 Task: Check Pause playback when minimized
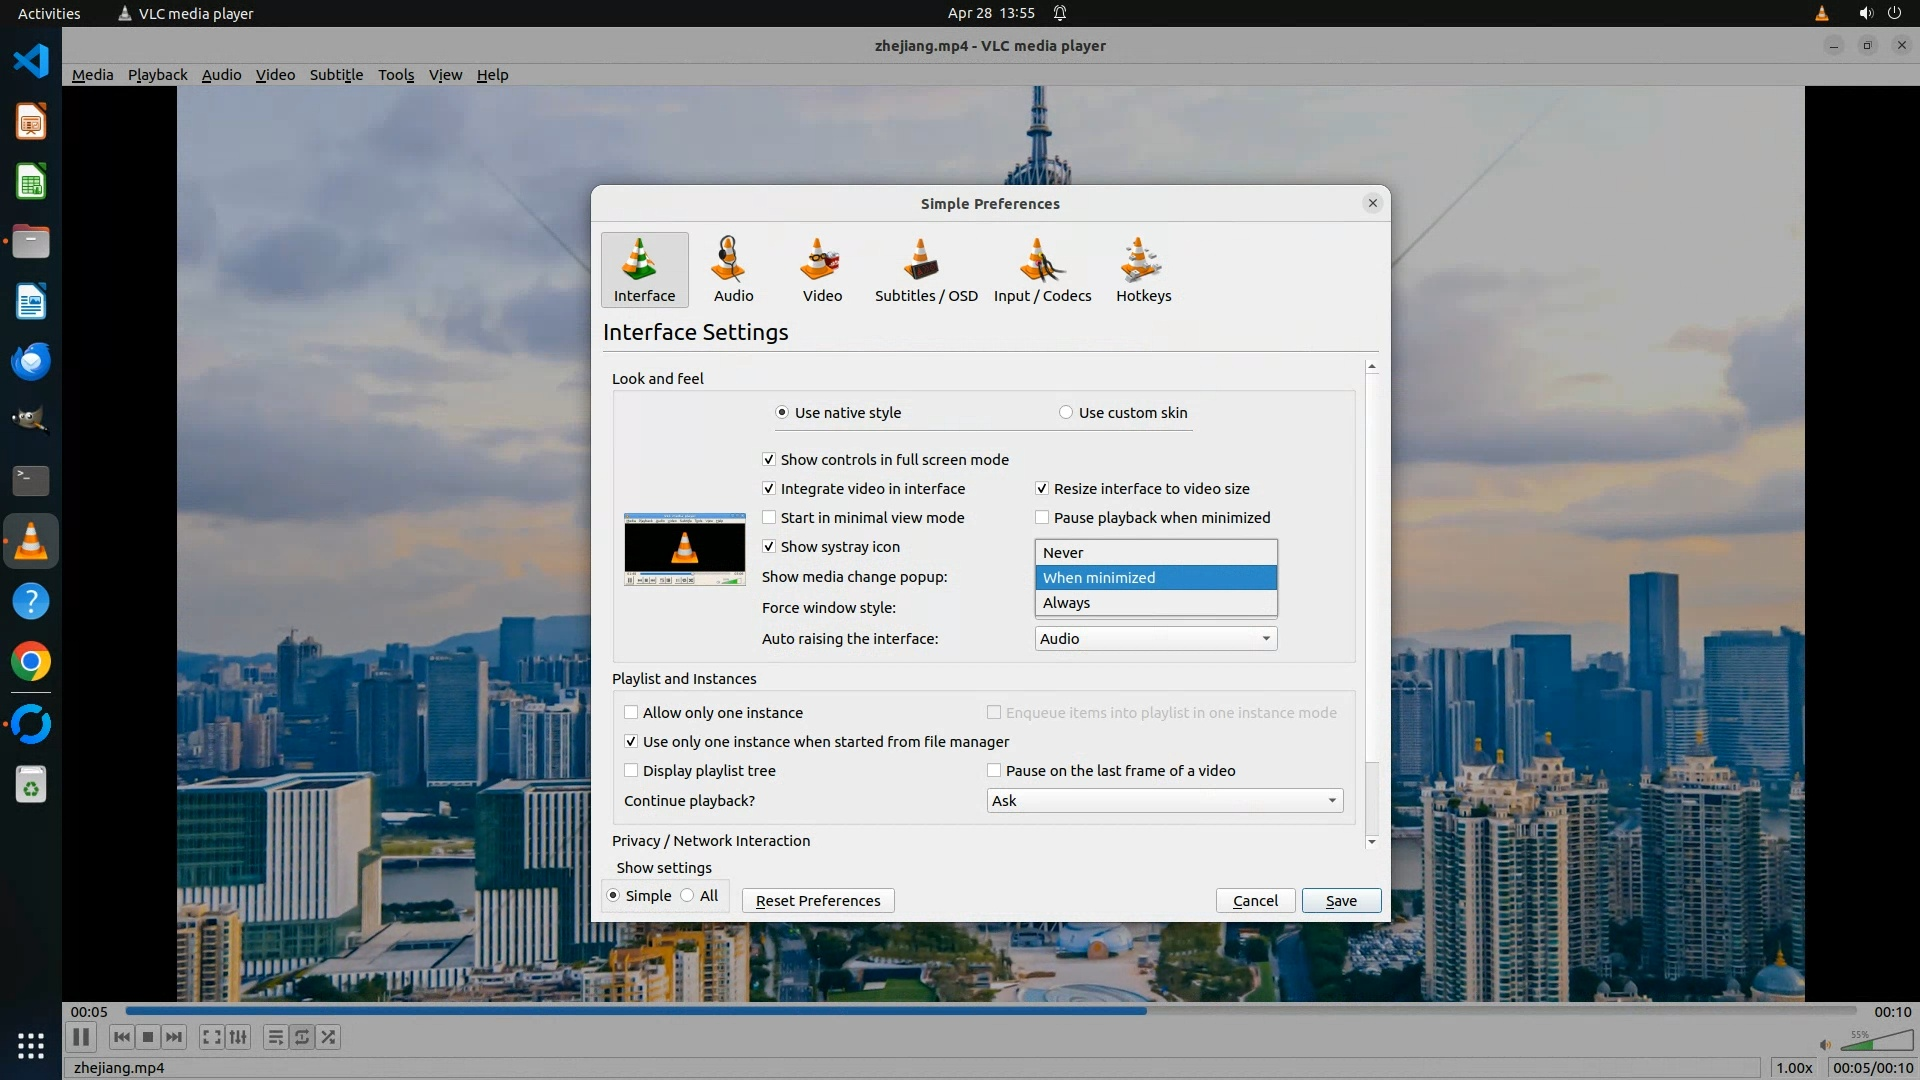click(x=1042, y=518)
